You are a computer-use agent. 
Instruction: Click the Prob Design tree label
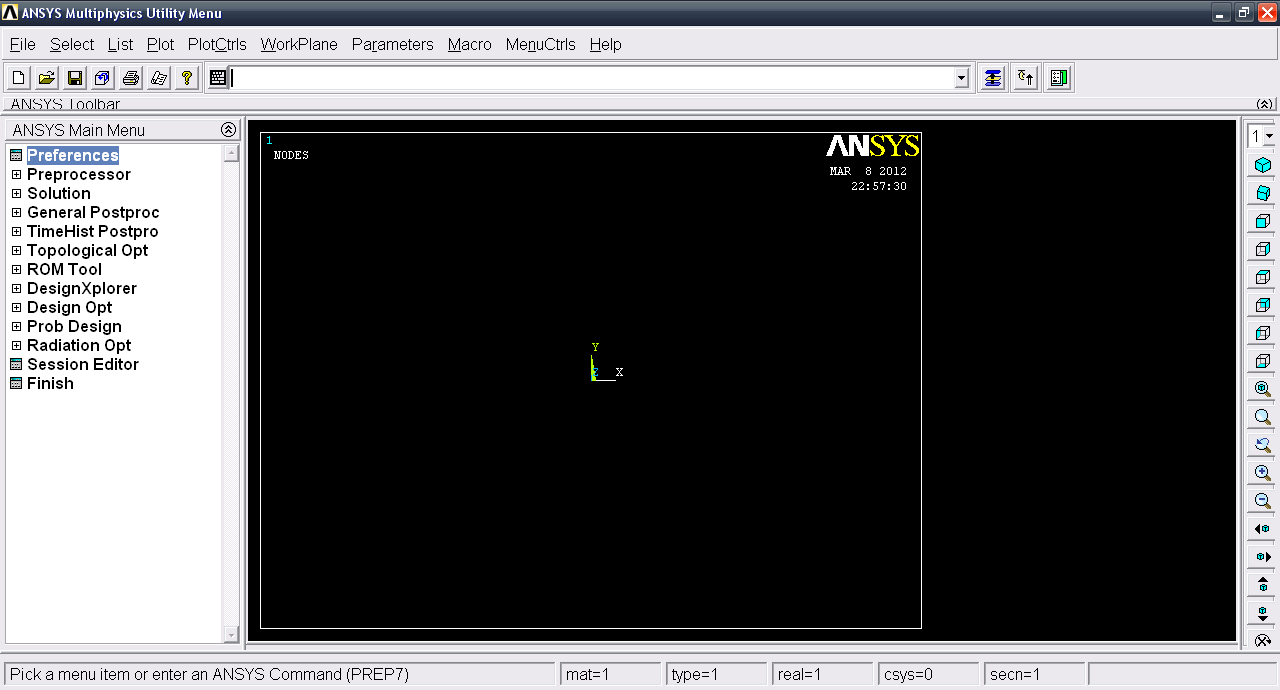[74, 326]
